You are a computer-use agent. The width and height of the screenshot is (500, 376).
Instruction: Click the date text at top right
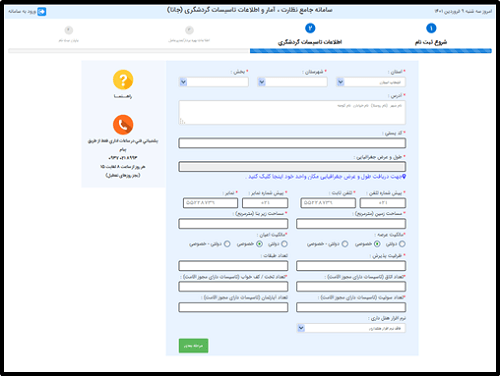463,11
